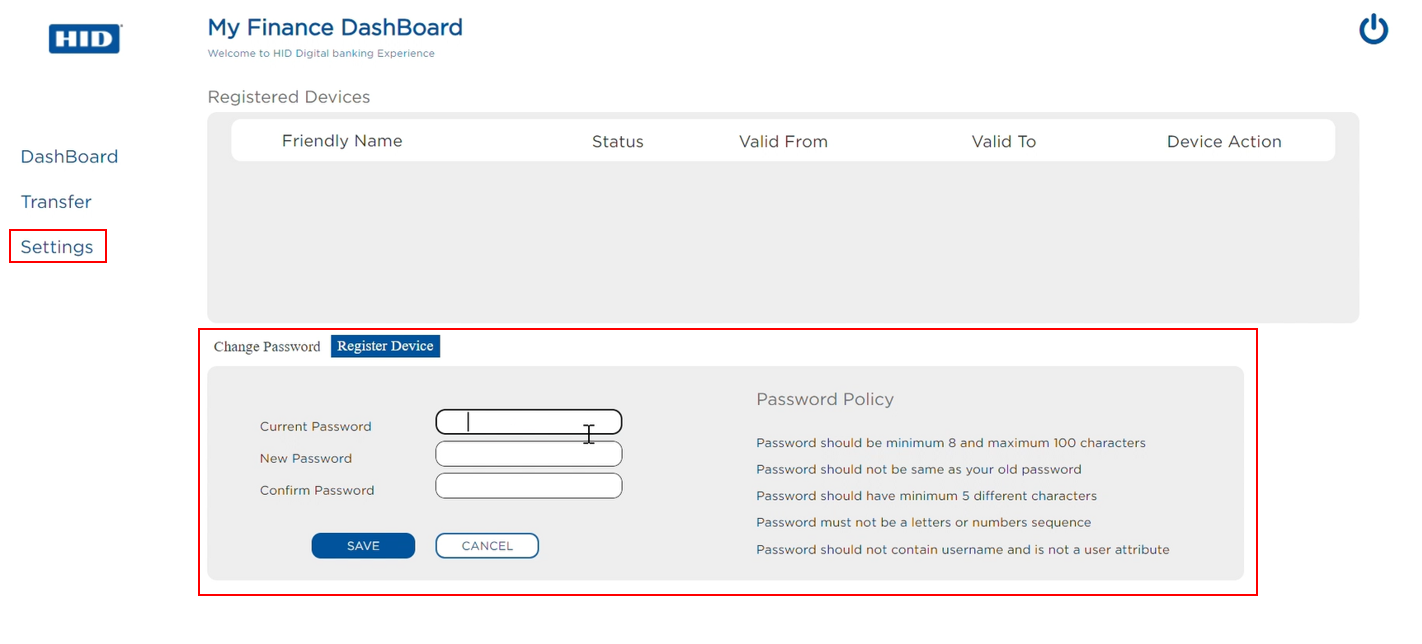The width and height of the screenshot is (1422, 644).
Task: Click the CANCEL button
Action: 487,546
